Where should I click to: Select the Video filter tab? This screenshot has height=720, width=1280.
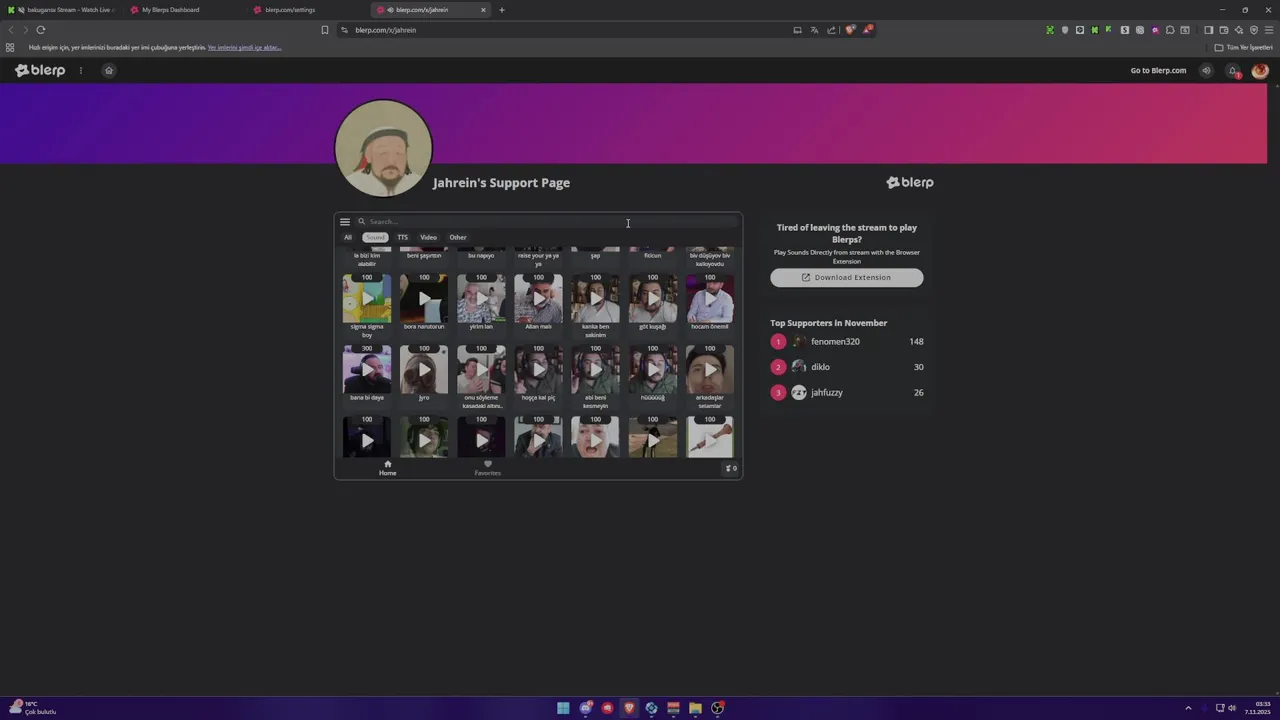[x=428, y=238]
